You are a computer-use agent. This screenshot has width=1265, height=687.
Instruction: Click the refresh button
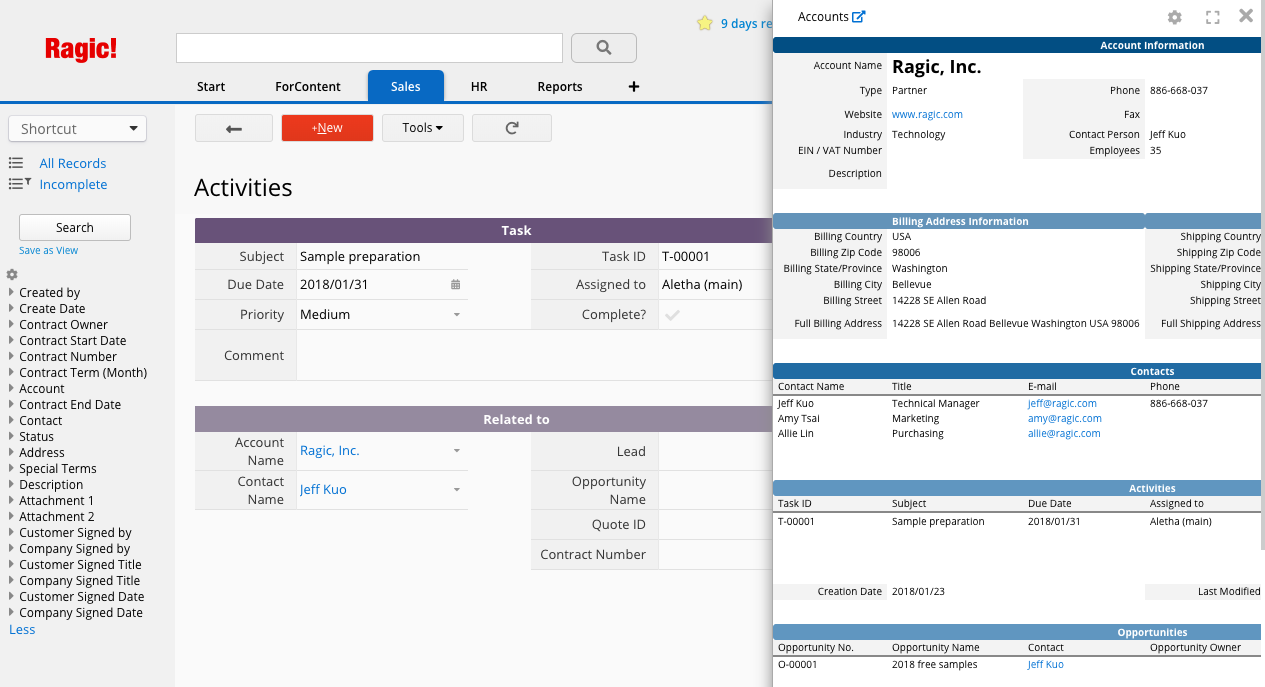tap(512, 128)
